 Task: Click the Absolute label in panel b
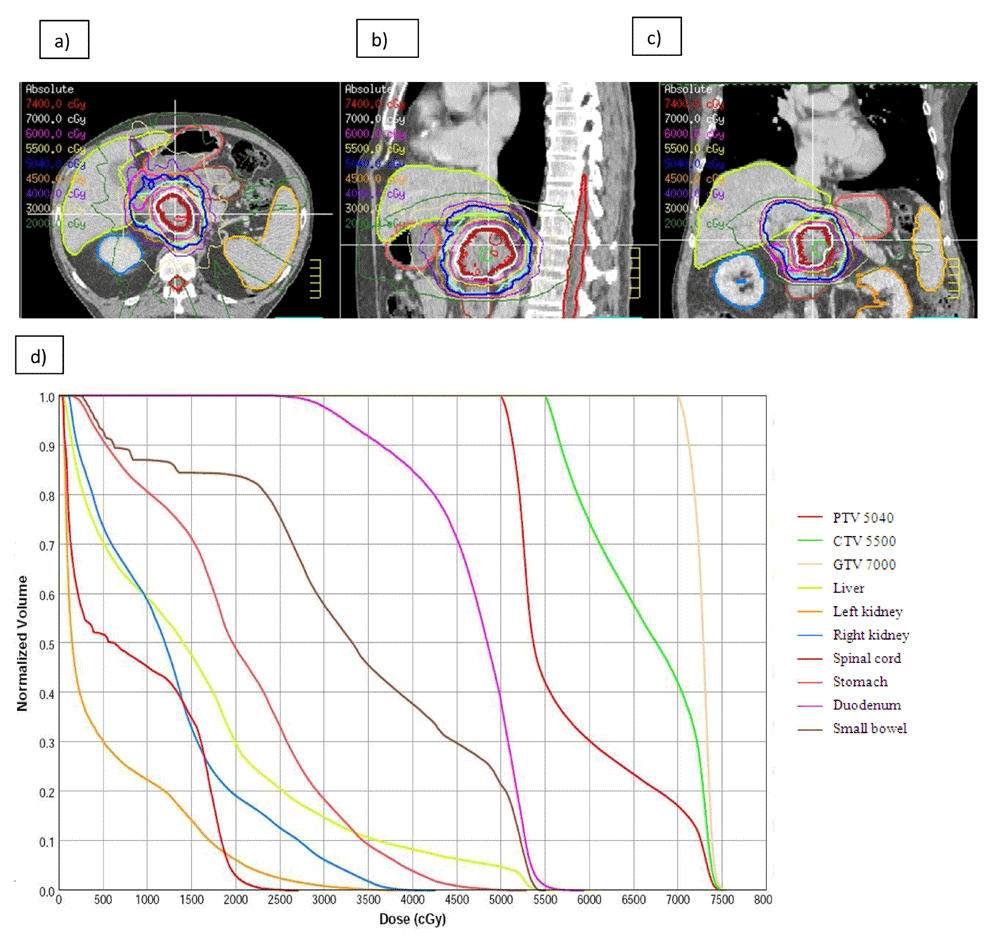[369, 89]
